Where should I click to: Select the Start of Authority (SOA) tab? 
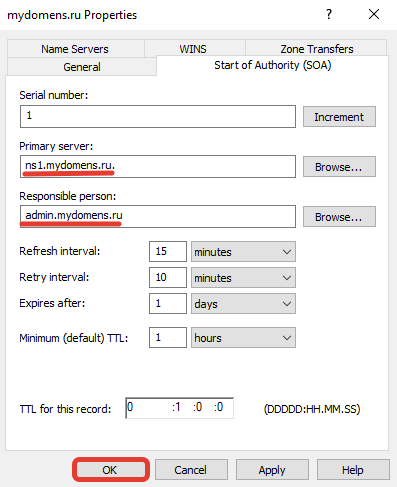(272, 65)
